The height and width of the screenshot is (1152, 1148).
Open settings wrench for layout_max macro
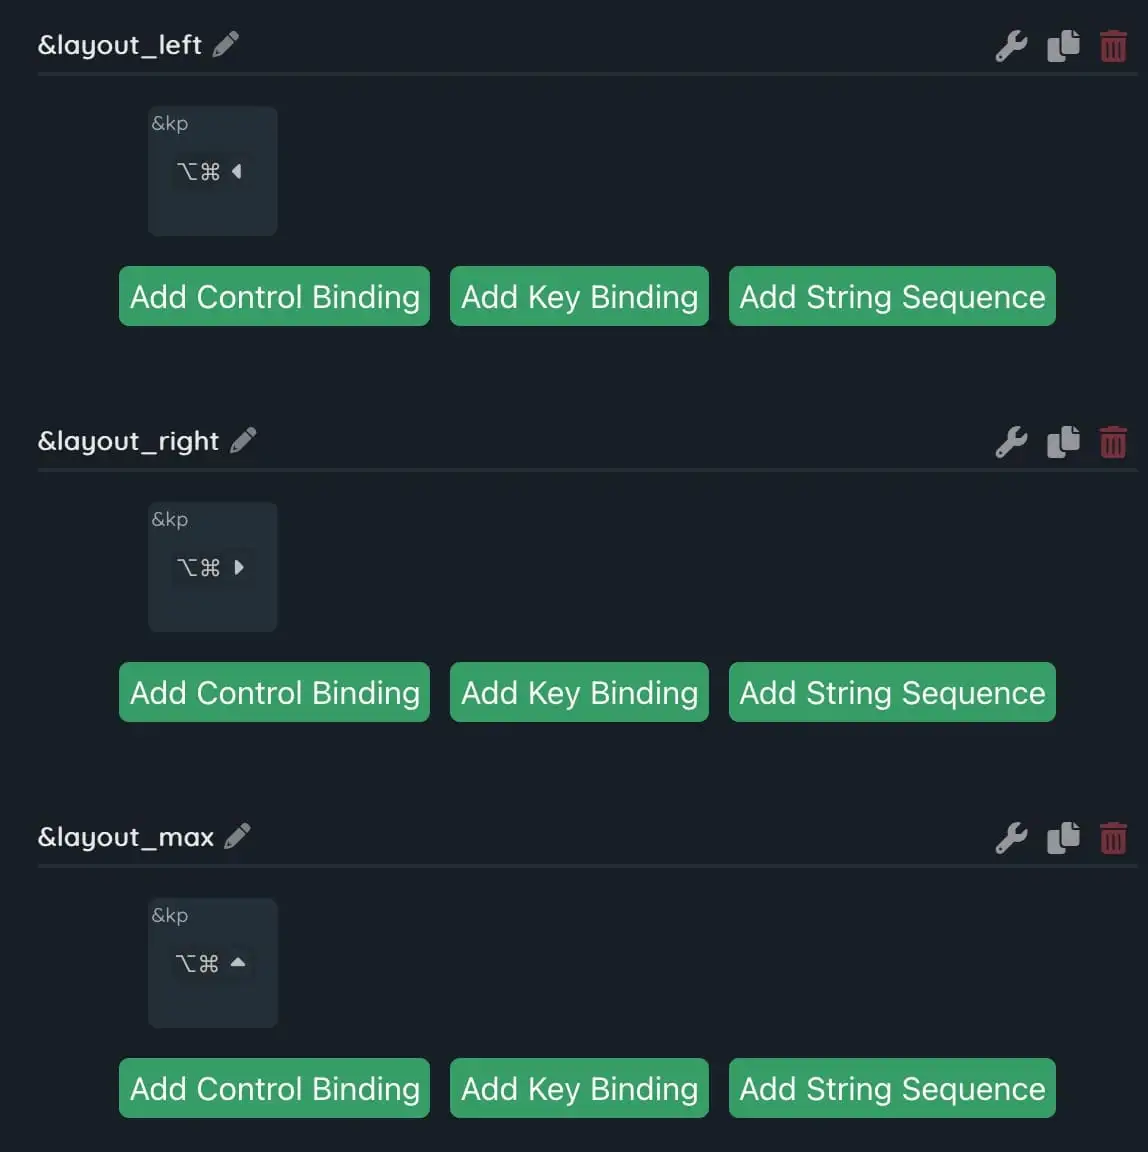tap(1011, 838)
